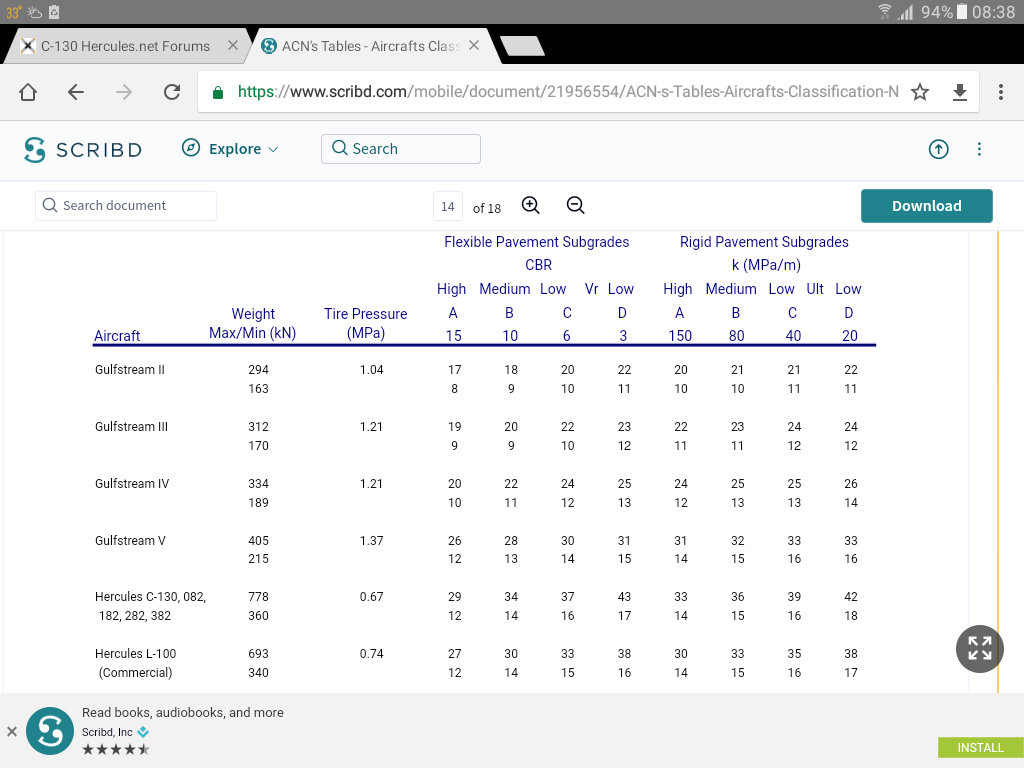
Task: Close the ACN's Tables tab
Action: click(x=474, y=45)
